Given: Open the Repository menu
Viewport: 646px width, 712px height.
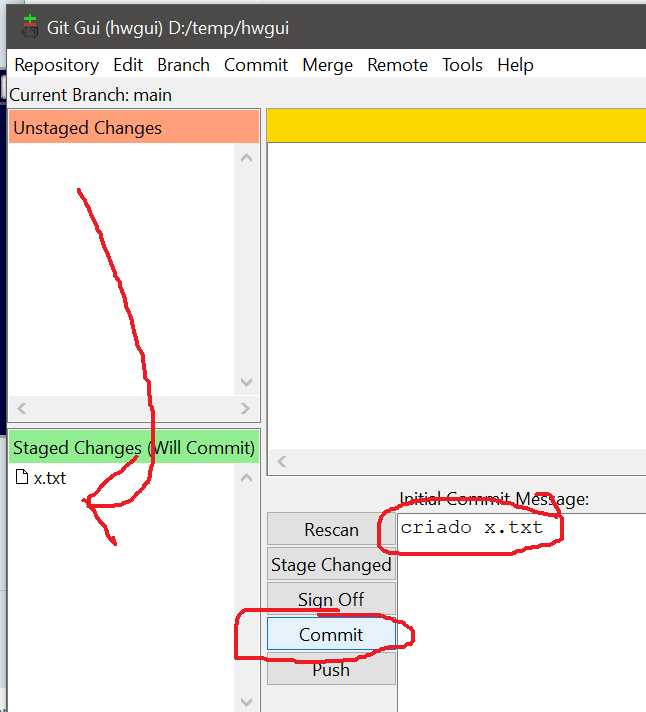Looking at the screenshot, I should 56,65.
